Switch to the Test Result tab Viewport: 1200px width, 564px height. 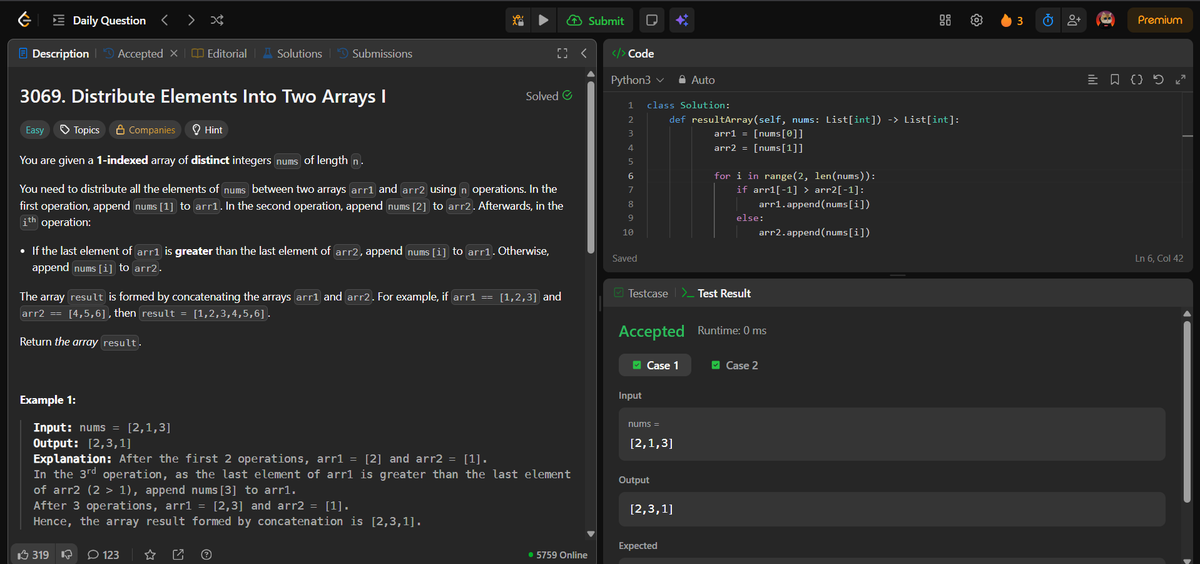[715, 293]
